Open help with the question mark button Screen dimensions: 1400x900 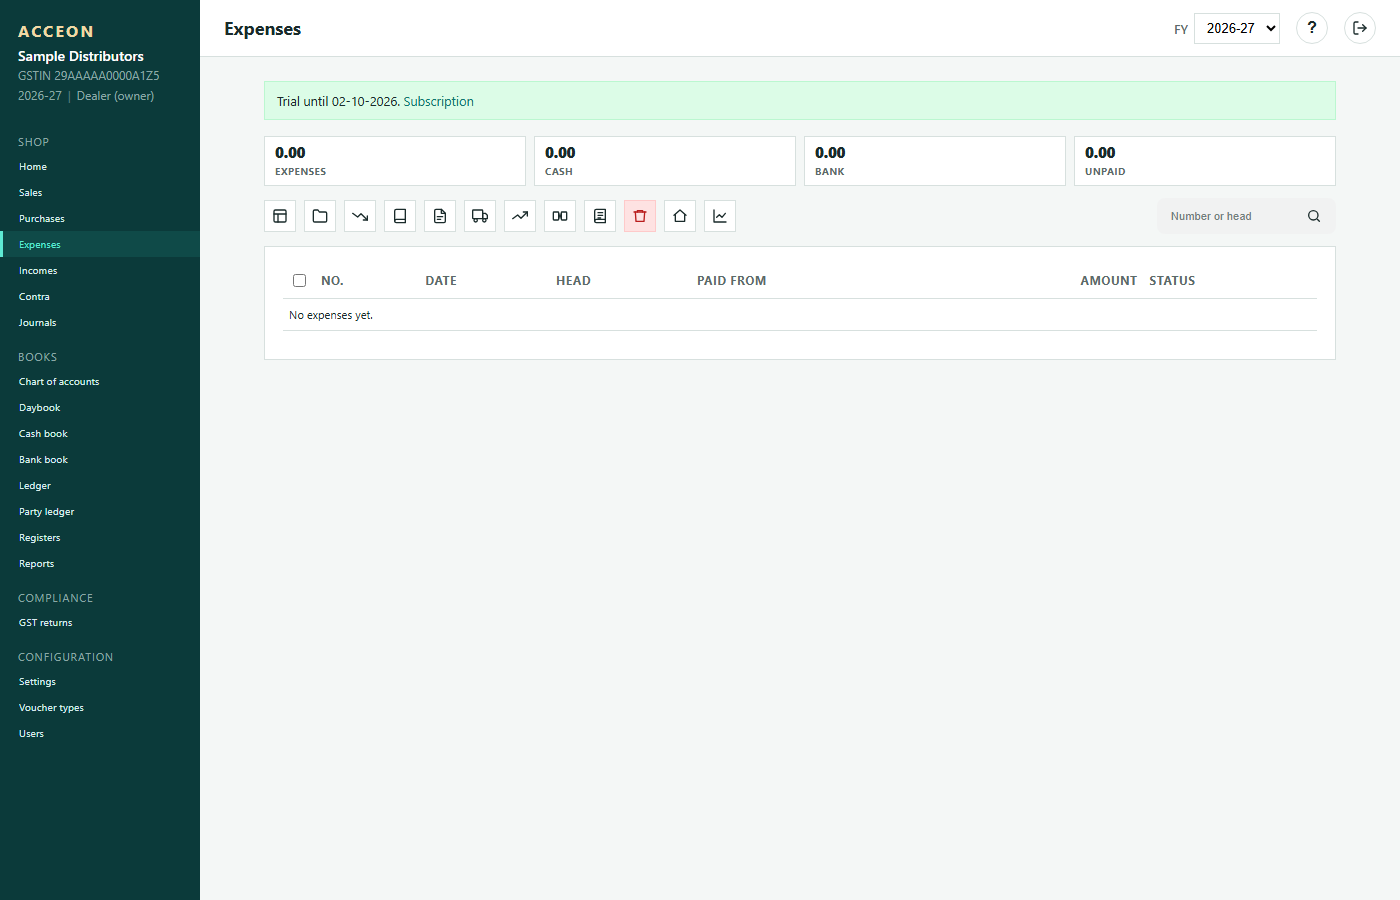(x=1312, y=28)
